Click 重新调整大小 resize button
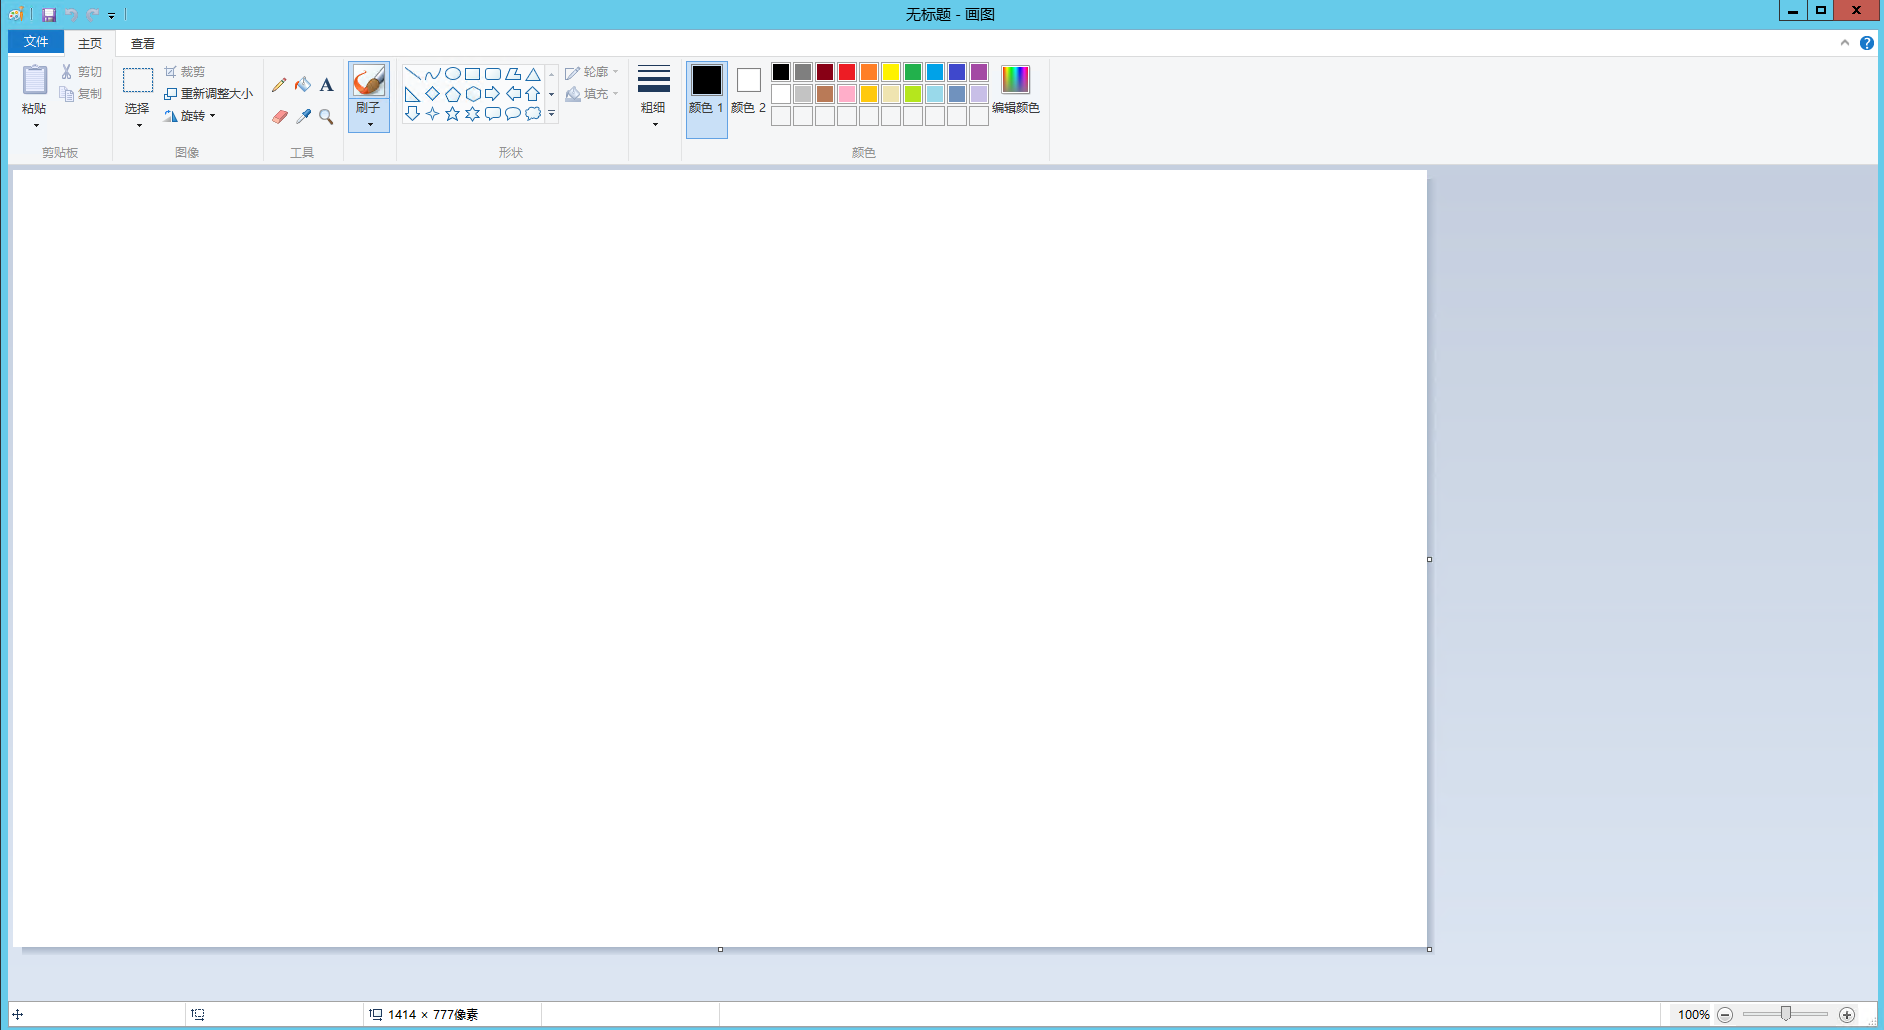This screenshot has height=1030, width=1884. (x=209, y=94)
